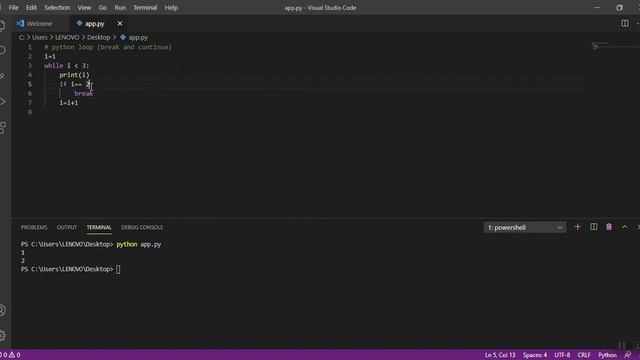Open the Terminal menu
Screen dimensions: 640x360
pos(145,7)
